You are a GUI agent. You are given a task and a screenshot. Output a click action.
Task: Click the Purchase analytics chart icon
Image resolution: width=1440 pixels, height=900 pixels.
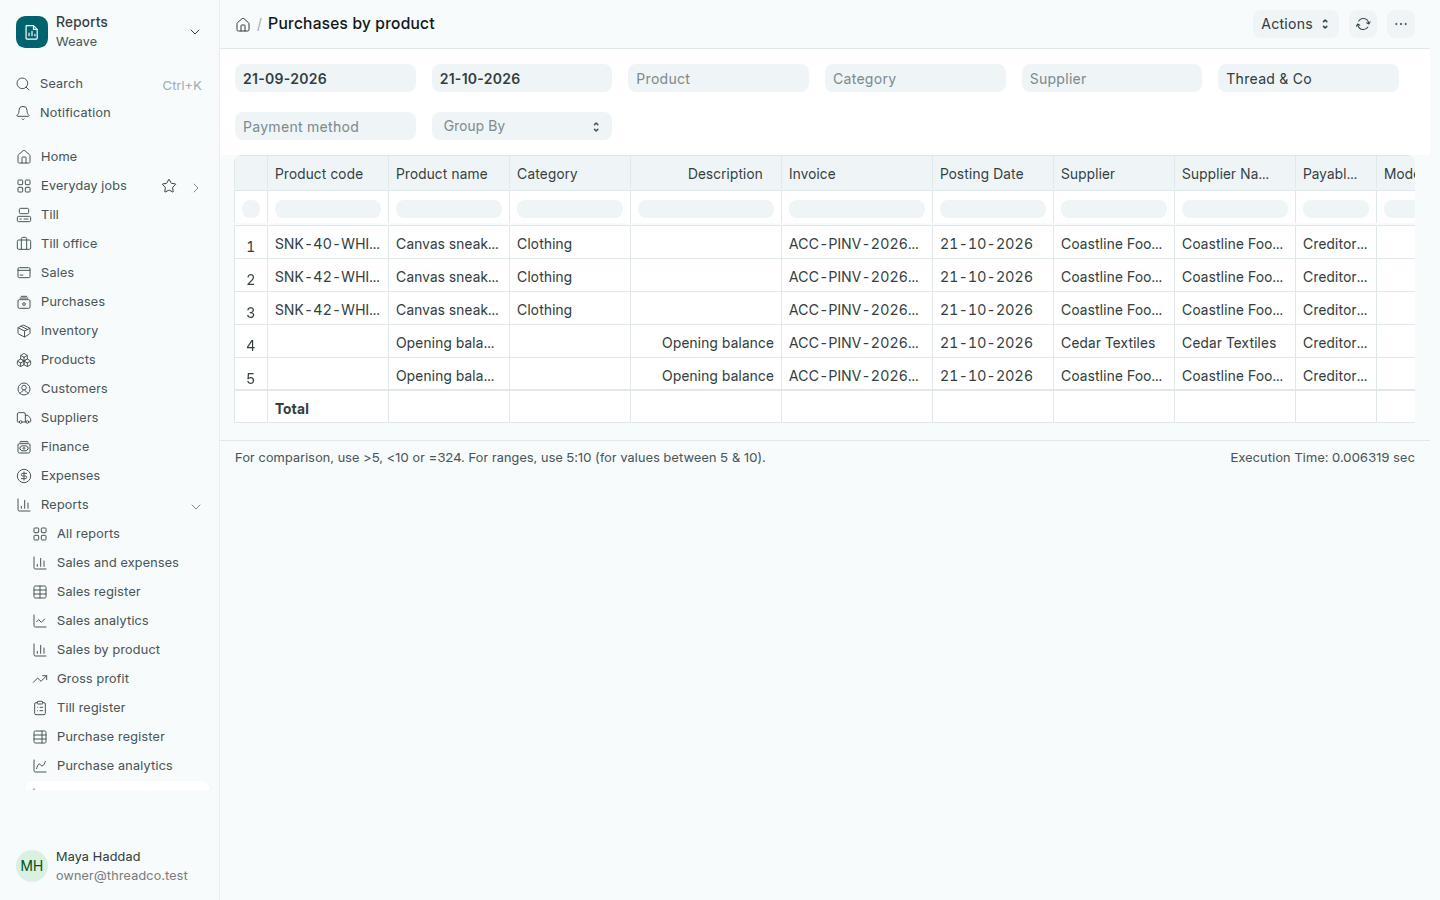coord(40,766)
